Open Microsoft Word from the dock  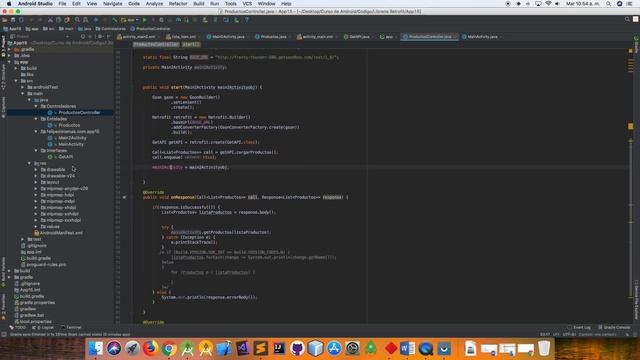(x=407, y=348)
